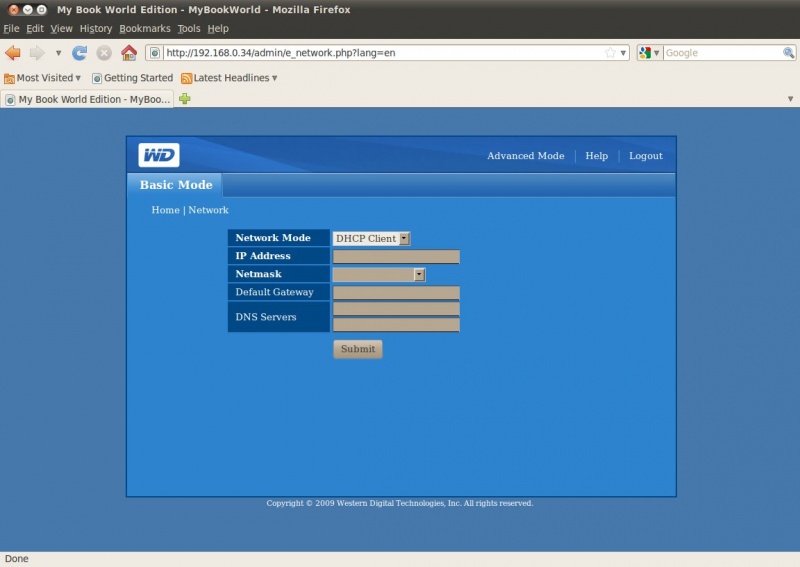The height and width of the screenshot is (567, 800).
Task: Open the Google search engine selector
Action: (x=649, y=53)
